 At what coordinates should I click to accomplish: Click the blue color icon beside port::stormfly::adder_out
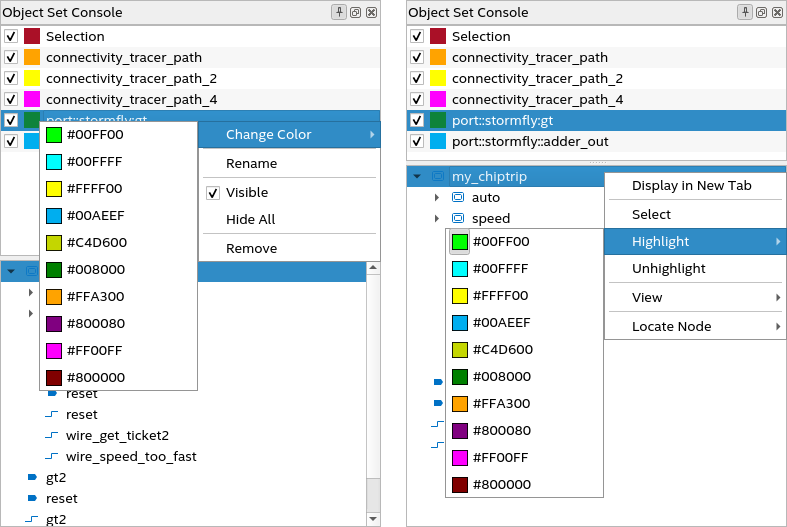coord(438,141)
